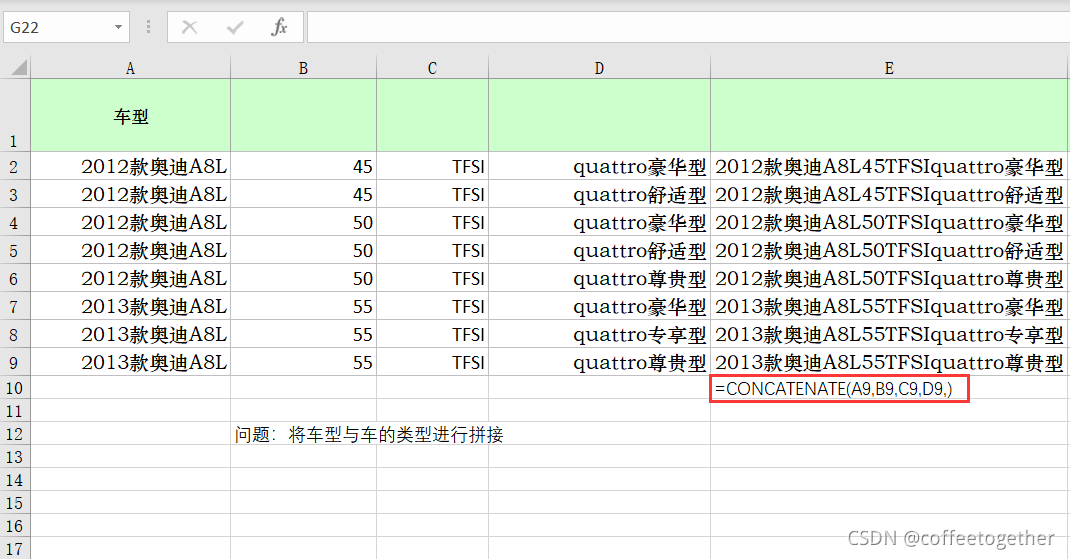Viewport: 1070px width, 559px height.
Task: Click the 问题 note text in row 12
Action: pyautogui.click(x=369, y=434)
